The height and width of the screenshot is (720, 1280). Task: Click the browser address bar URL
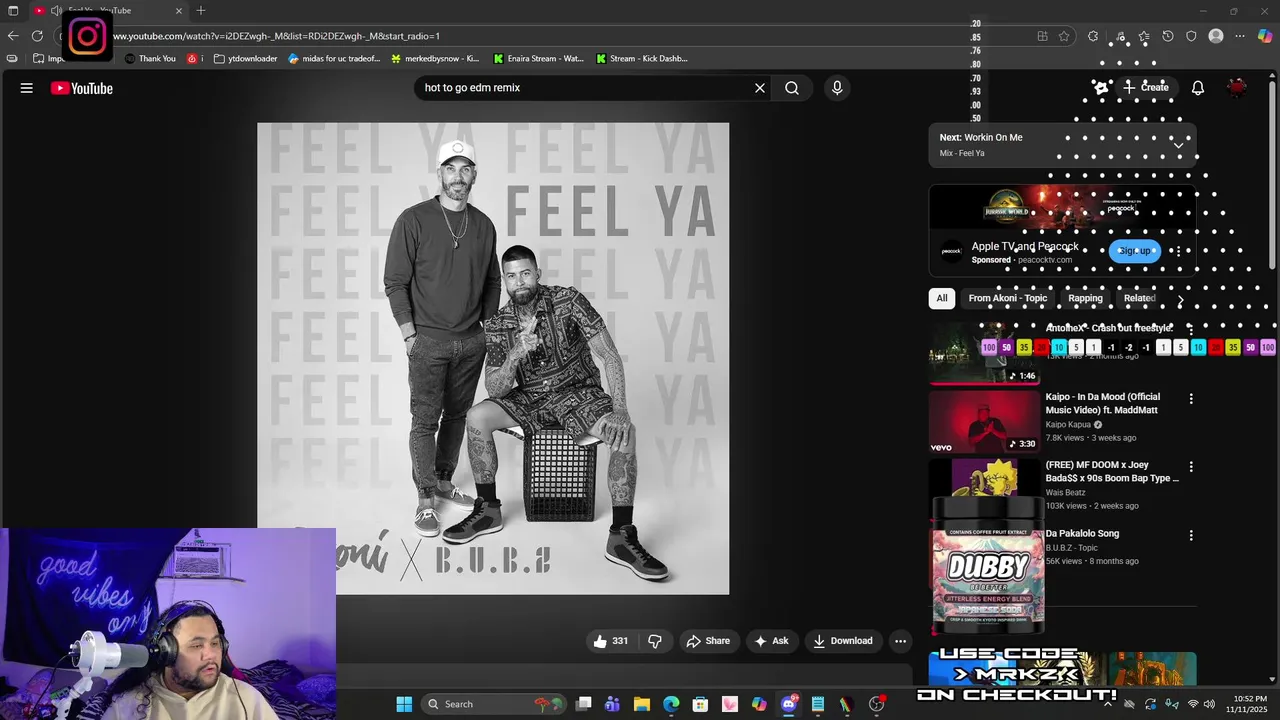tap(276, 36)
